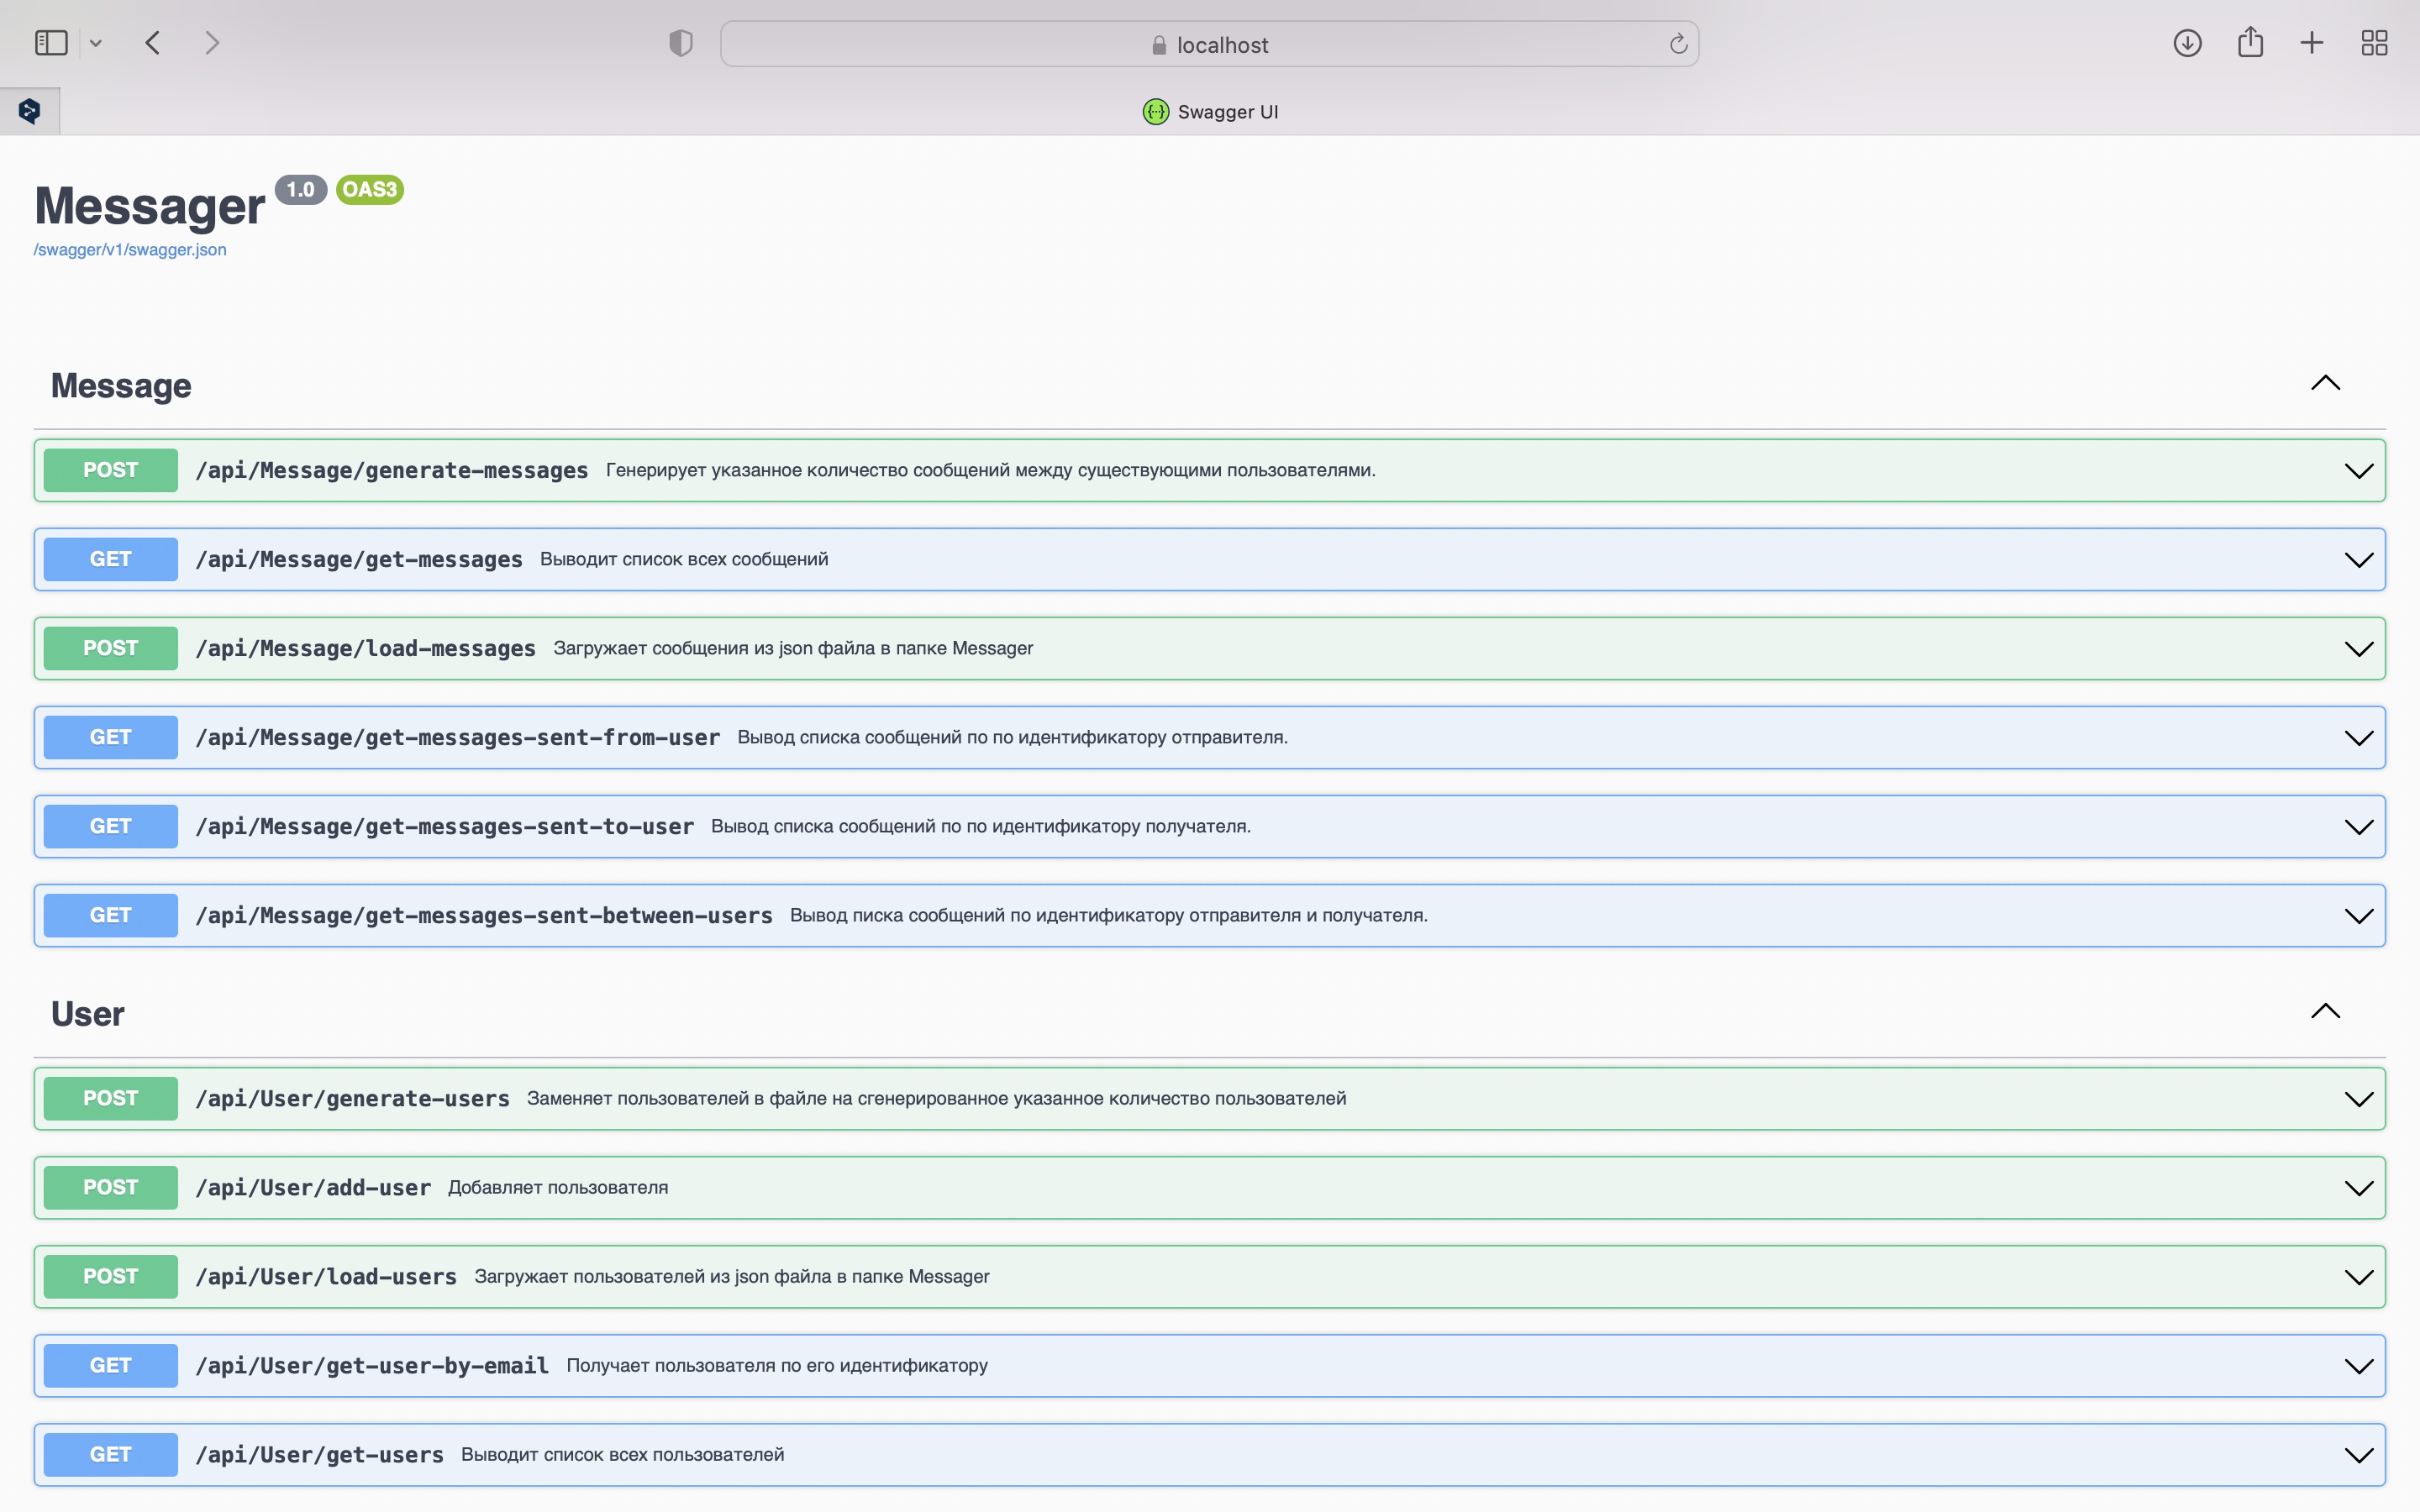Expand the /api/Message/get-messages endpoint

(x=2359, y=559)
